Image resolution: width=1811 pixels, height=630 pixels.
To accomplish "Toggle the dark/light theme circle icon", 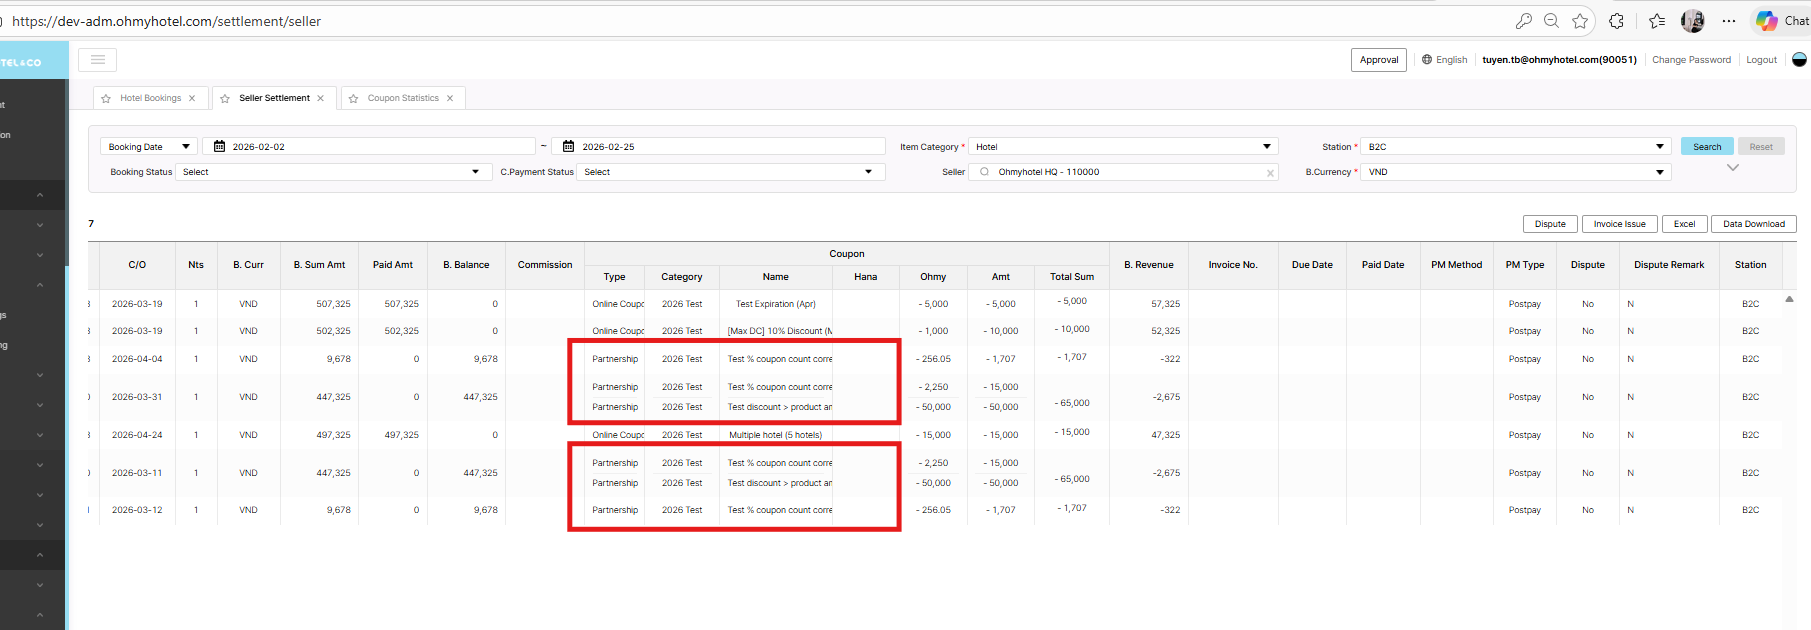I will click(x=1799, y=60).
